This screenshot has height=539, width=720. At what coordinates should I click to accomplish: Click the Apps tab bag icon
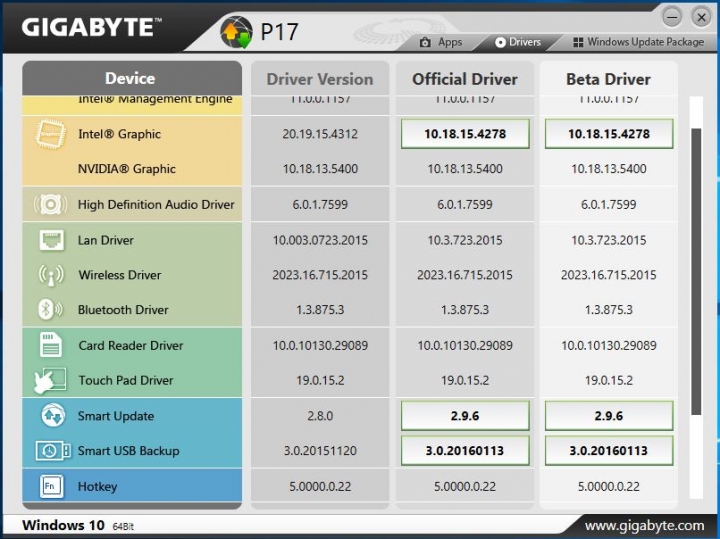[425, 42]
